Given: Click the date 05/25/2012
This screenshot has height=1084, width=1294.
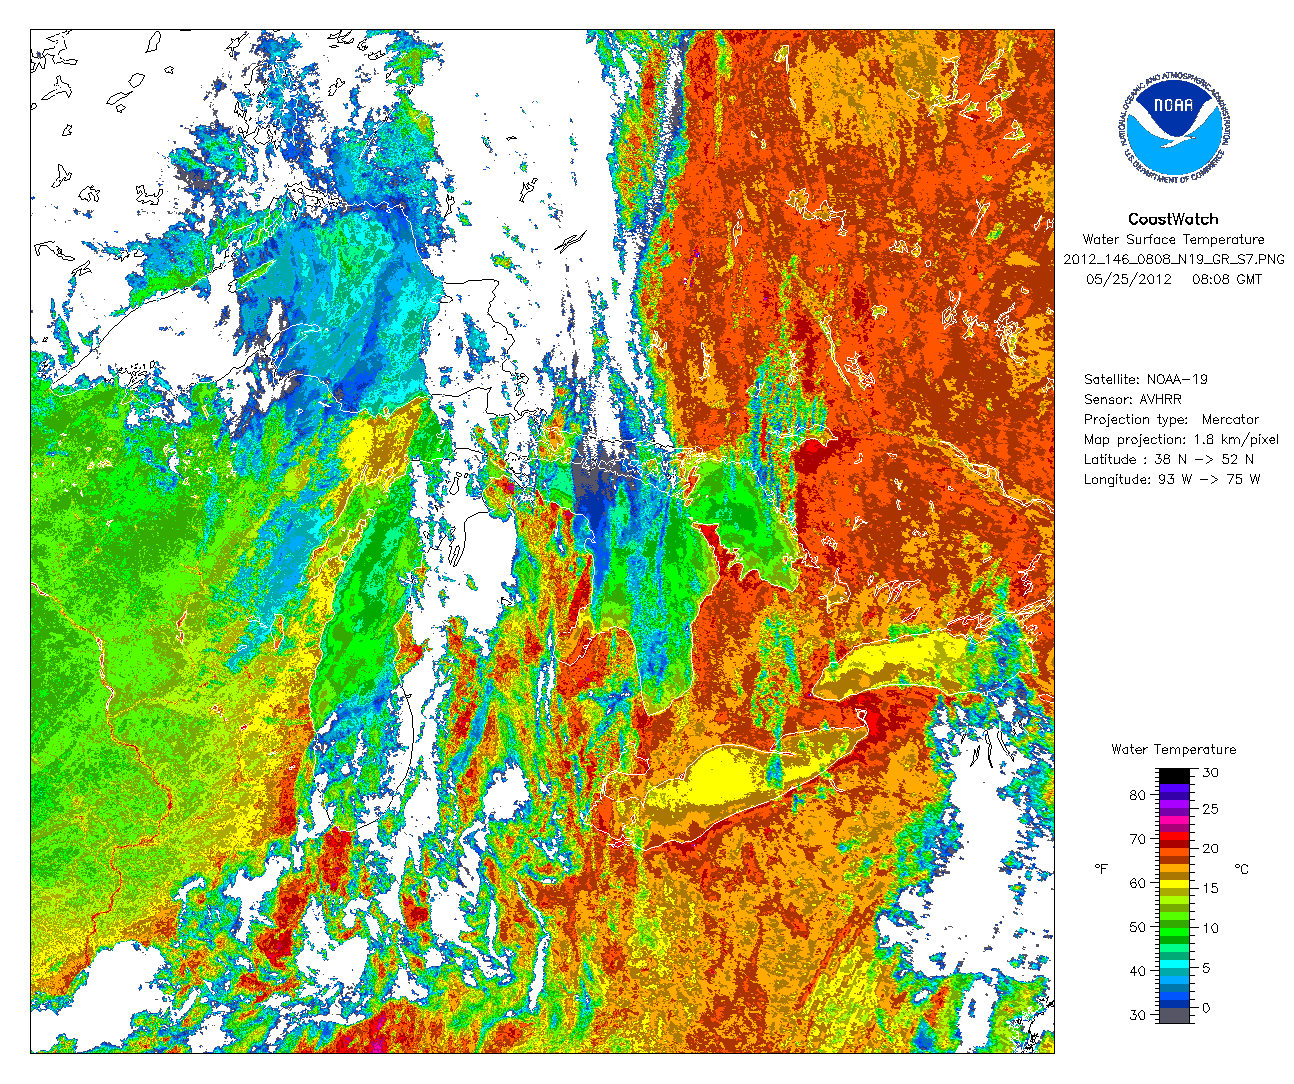Looking at the screenshot, I should (1128, 280).
